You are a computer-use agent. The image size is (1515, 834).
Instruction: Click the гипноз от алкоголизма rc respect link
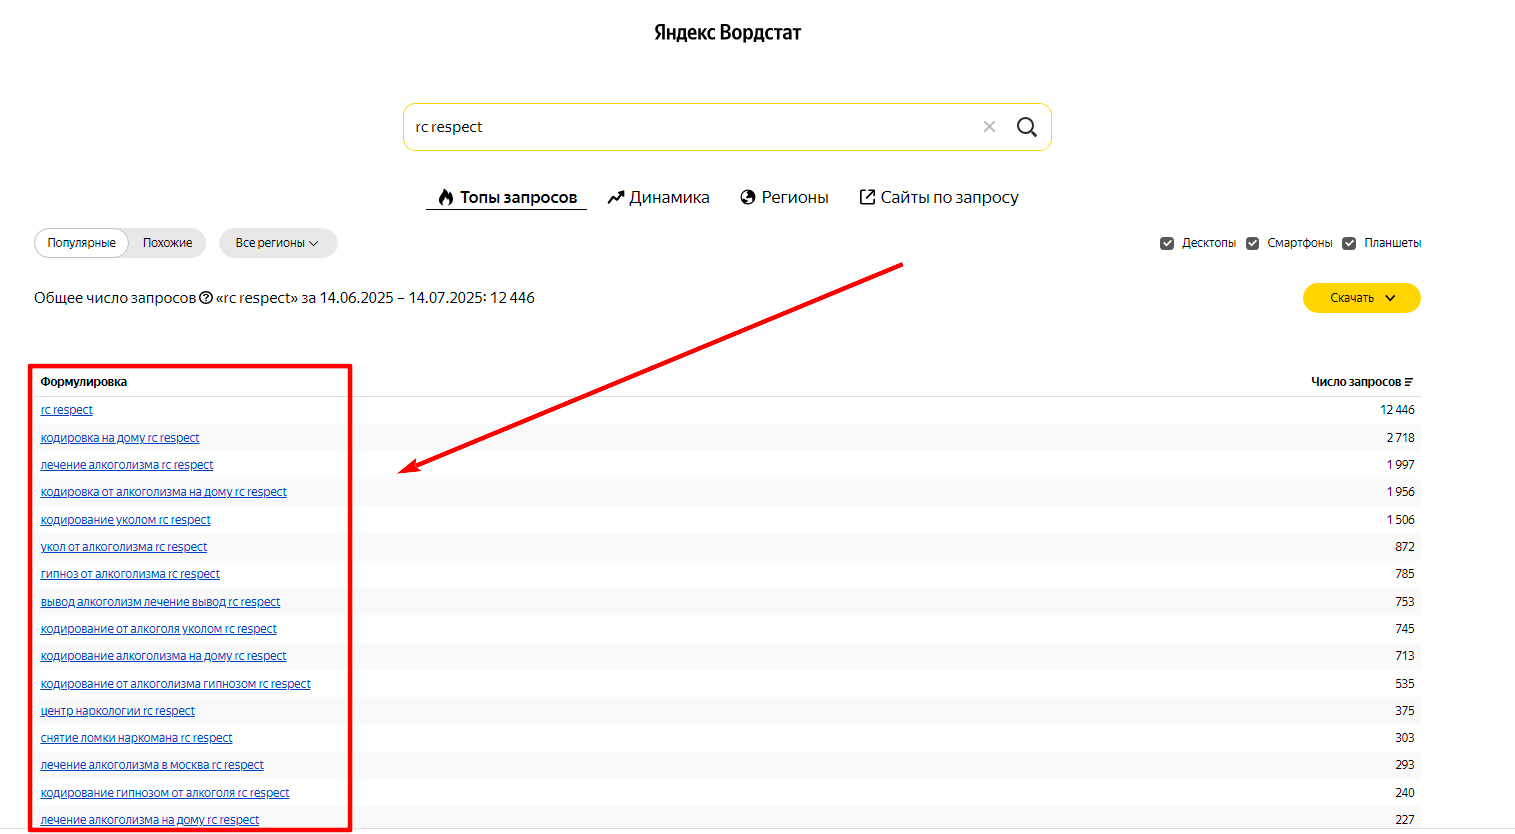point(130,574)
